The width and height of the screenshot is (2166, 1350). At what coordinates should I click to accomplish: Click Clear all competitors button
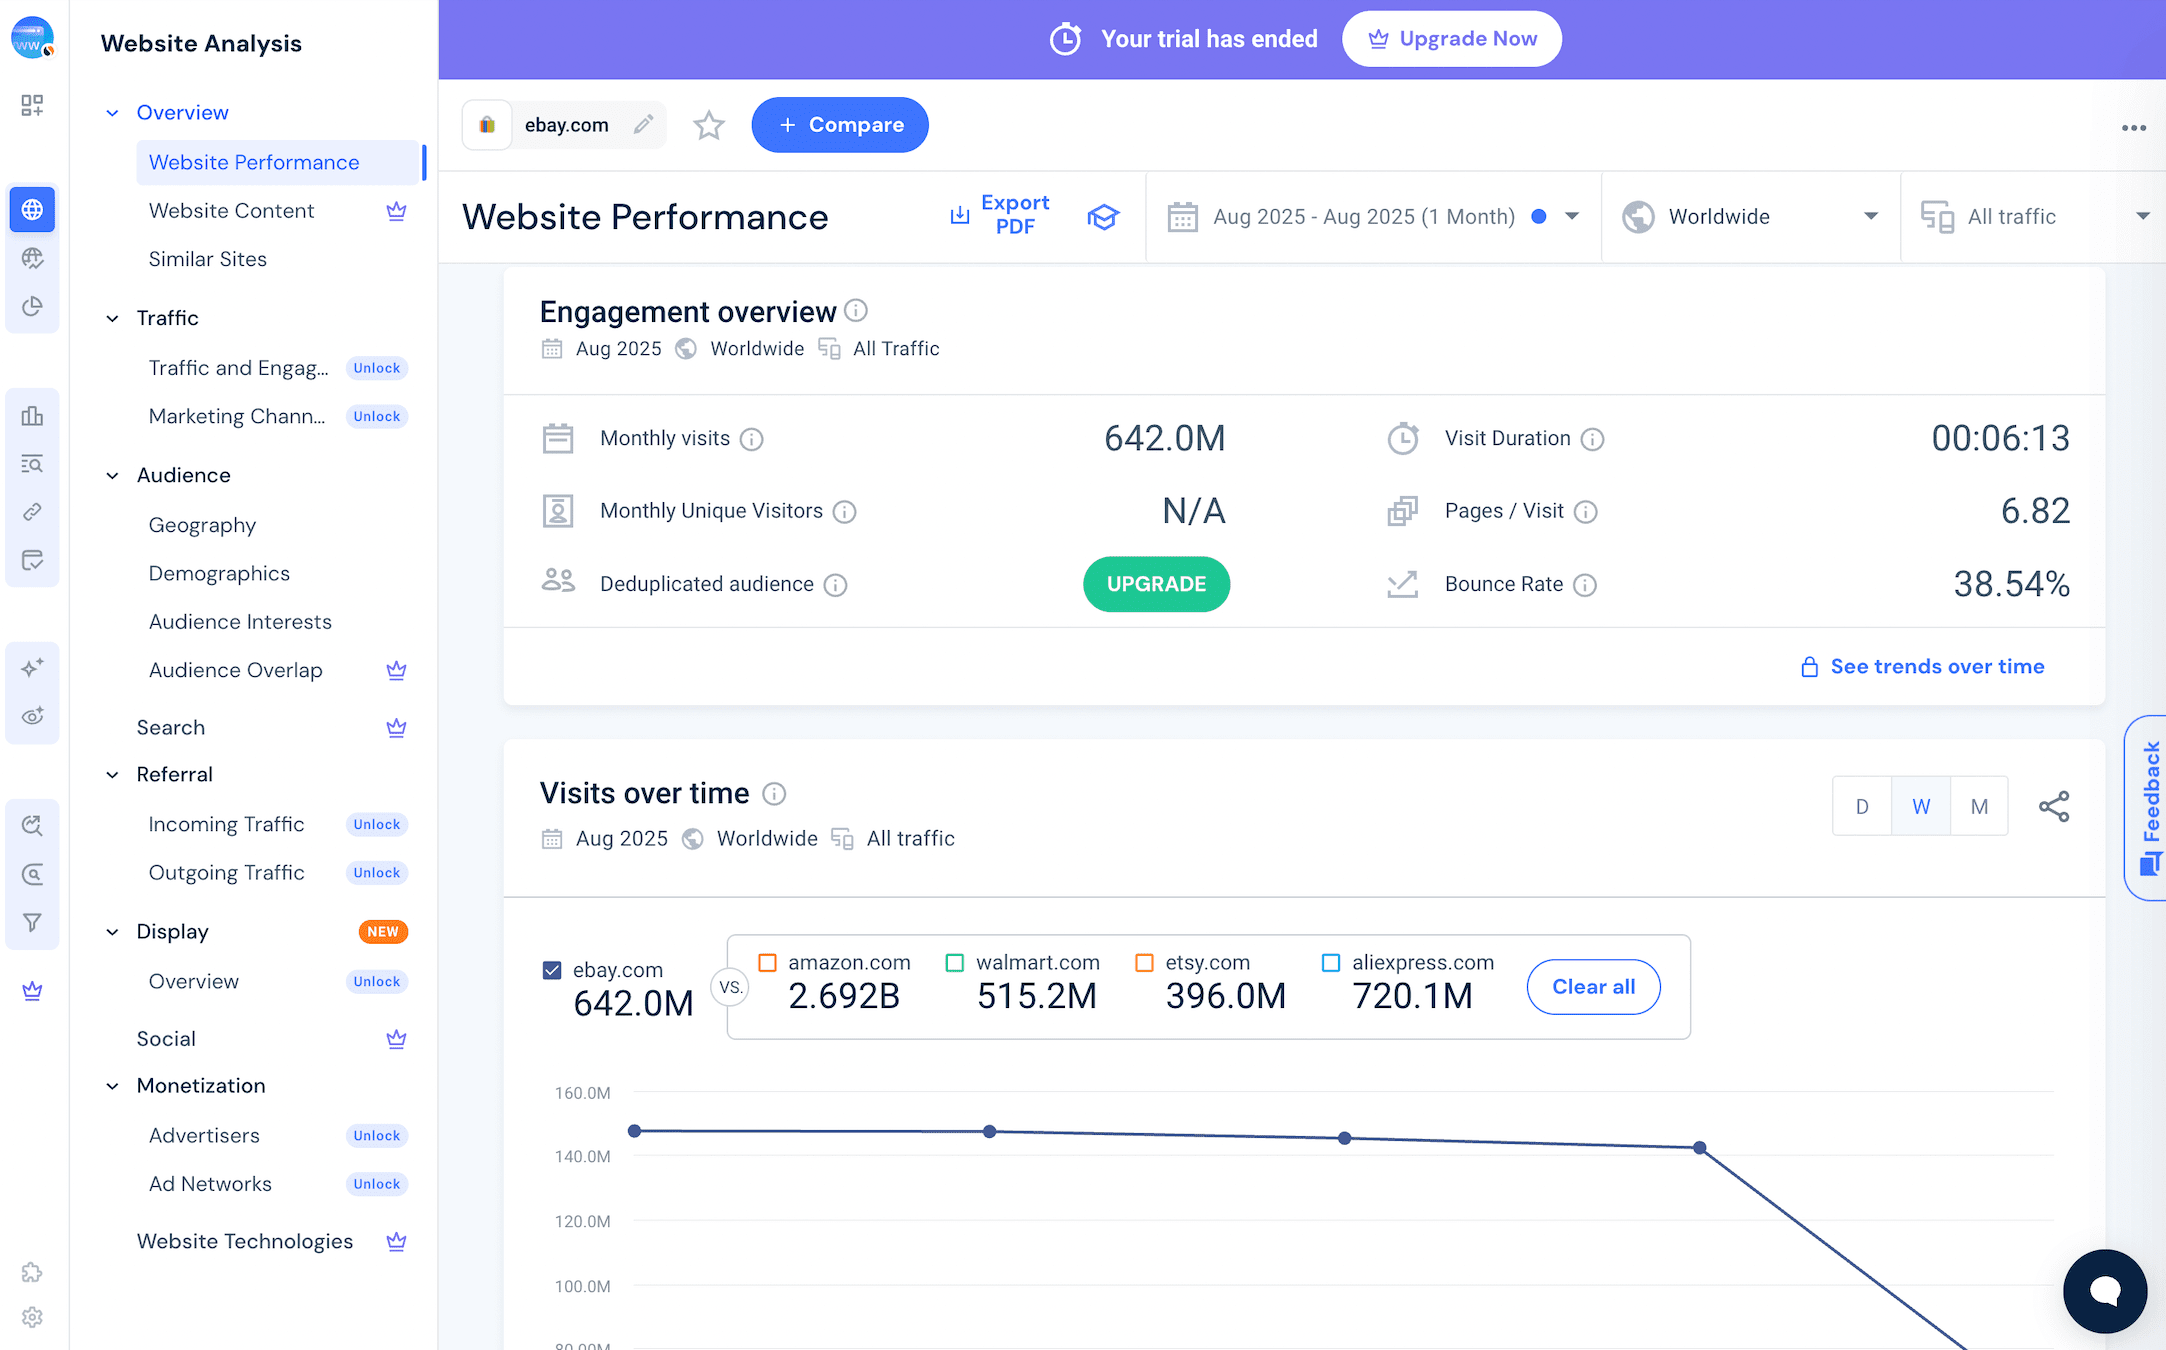coord(1594,987)
